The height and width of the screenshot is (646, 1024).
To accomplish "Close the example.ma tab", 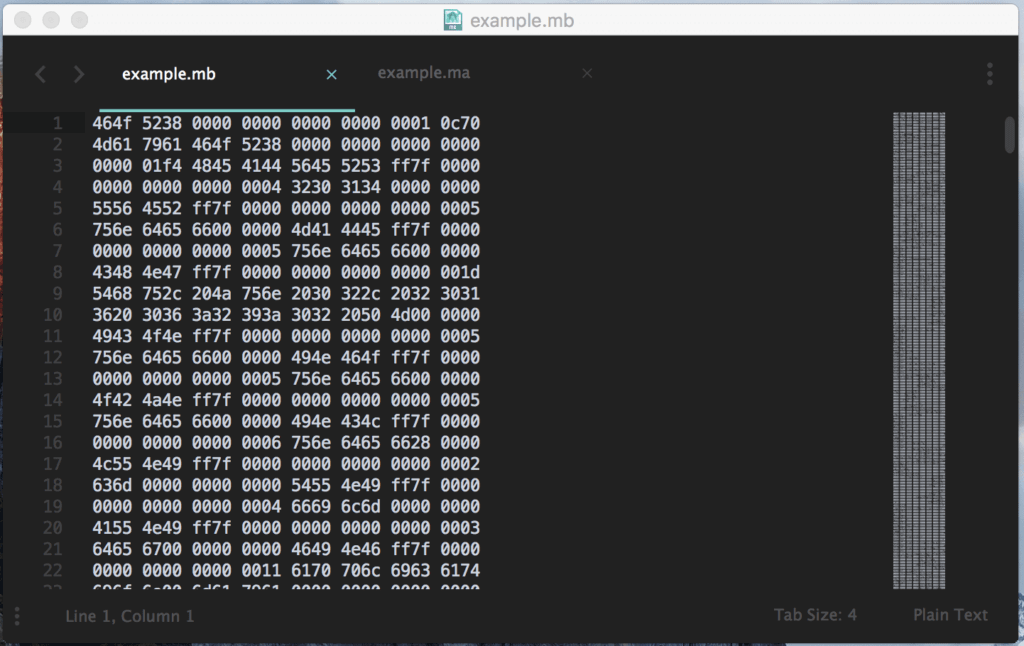I will coord(587,73).
